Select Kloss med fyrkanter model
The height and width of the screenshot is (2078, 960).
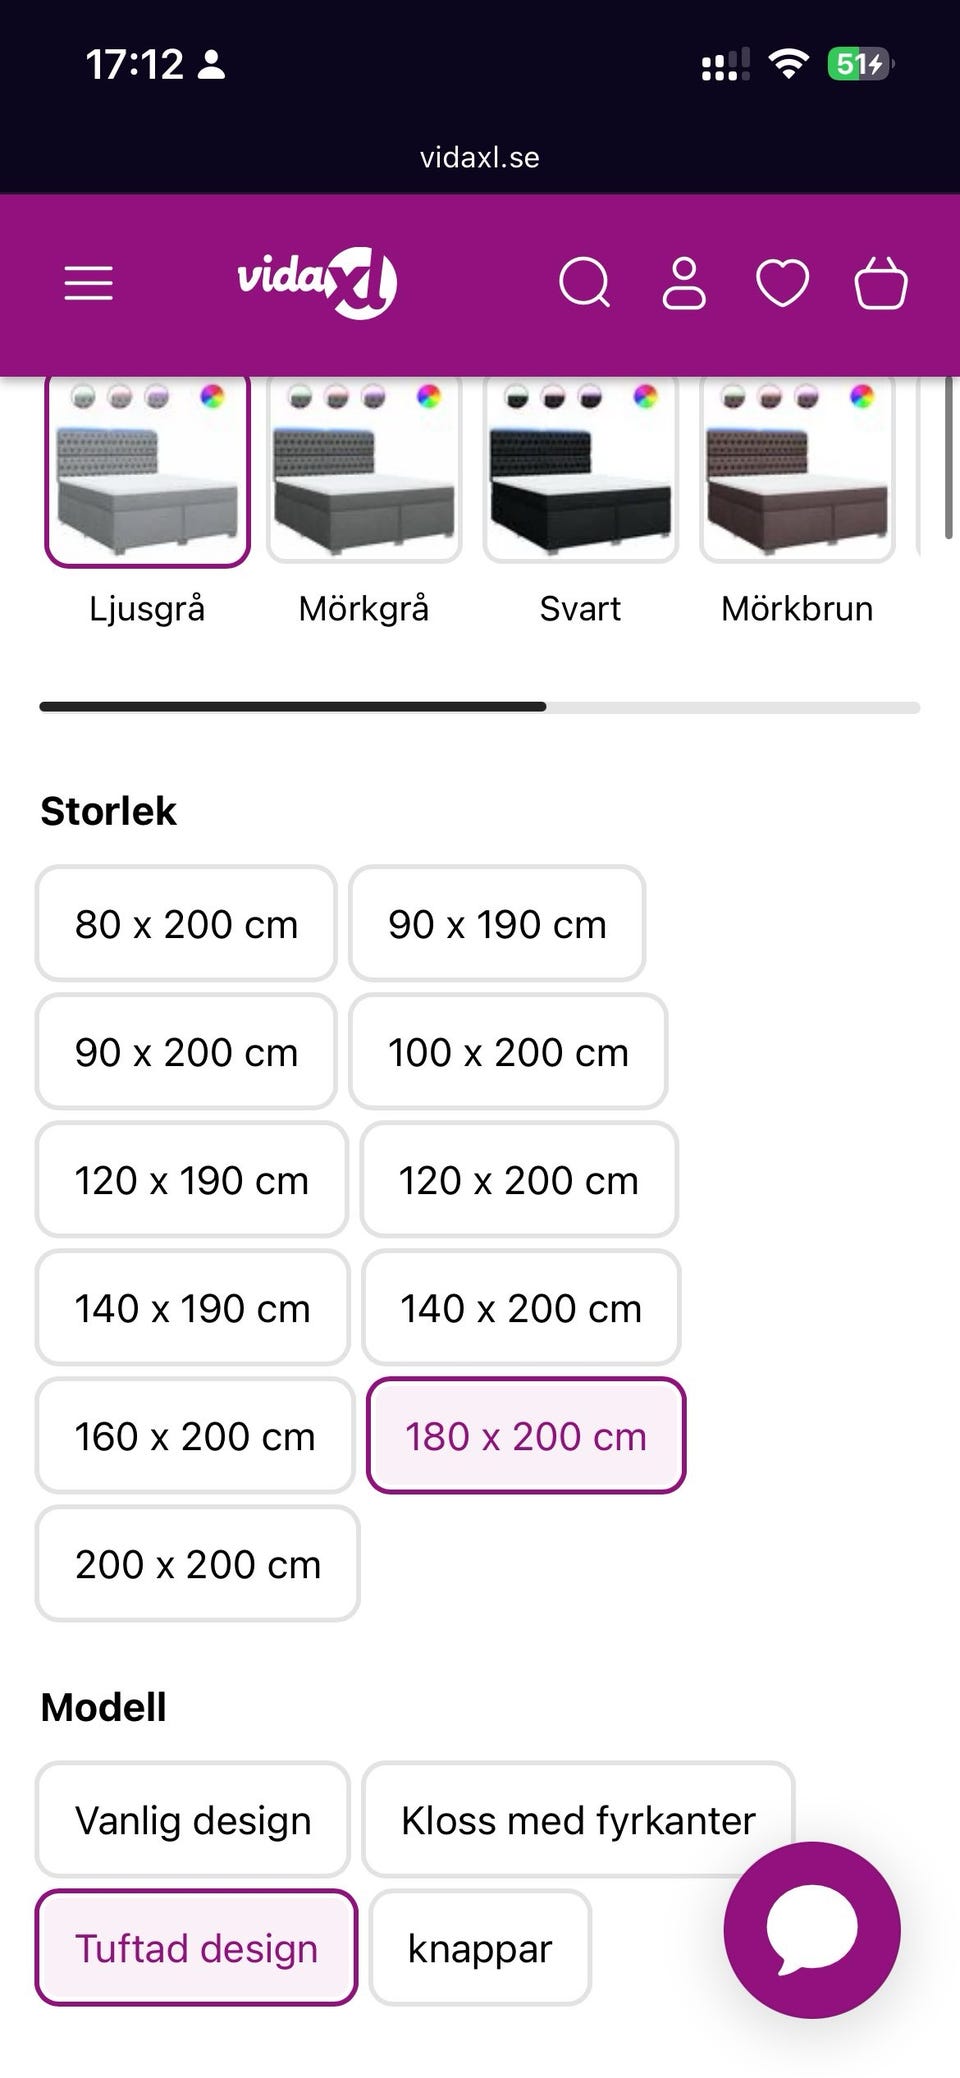(578, 1819)
